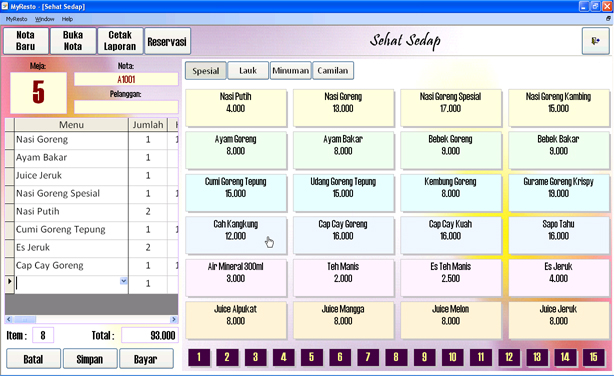614x376 pixels.
Task: Click the MyResto app icon in title bar
Action: [5, 6]
